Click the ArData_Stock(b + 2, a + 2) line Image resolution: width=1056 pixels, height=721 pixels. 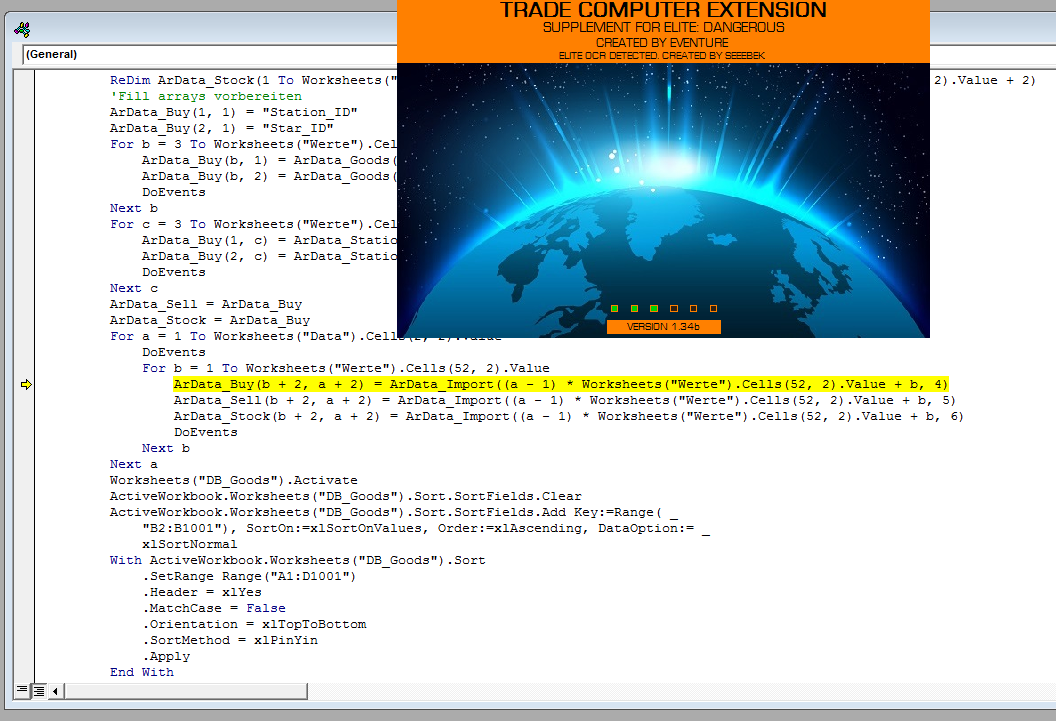[568, 417]
